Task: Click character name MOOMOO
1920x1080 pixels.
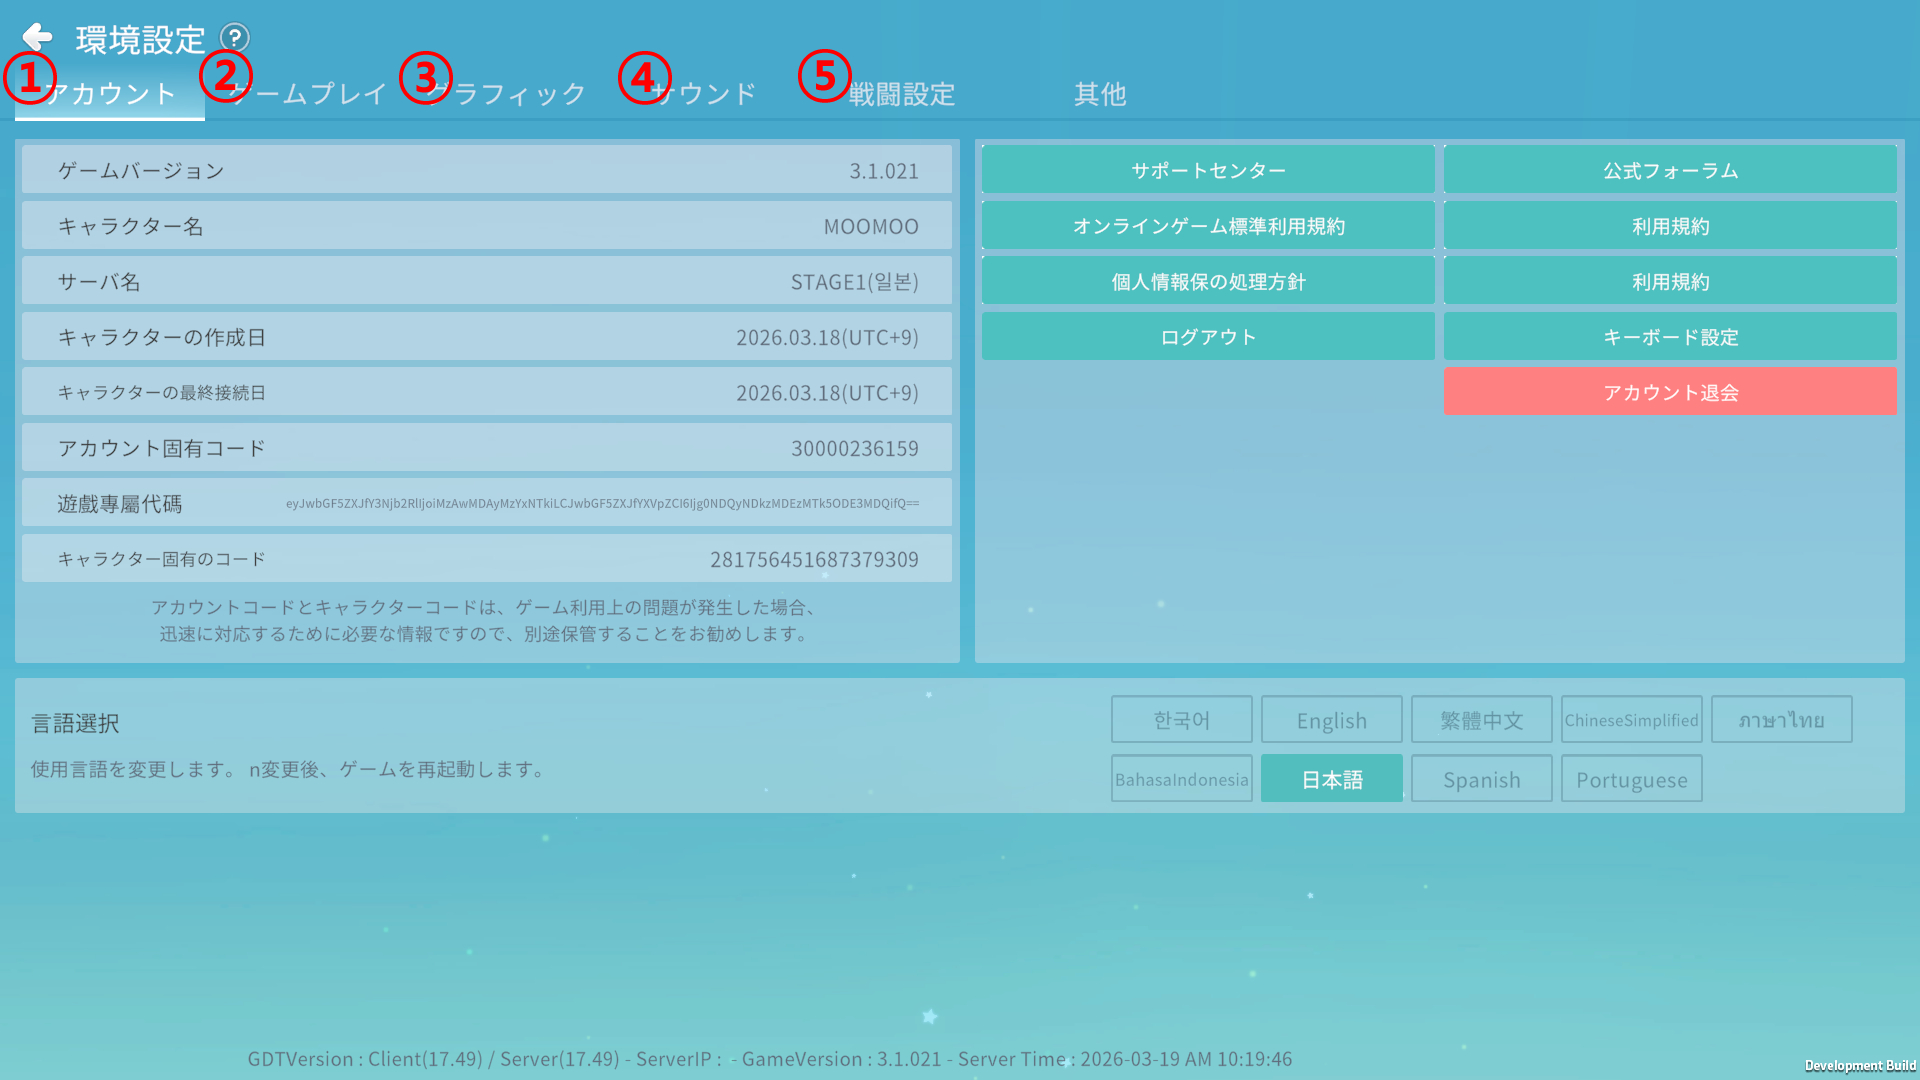Action: click(871, 227)
